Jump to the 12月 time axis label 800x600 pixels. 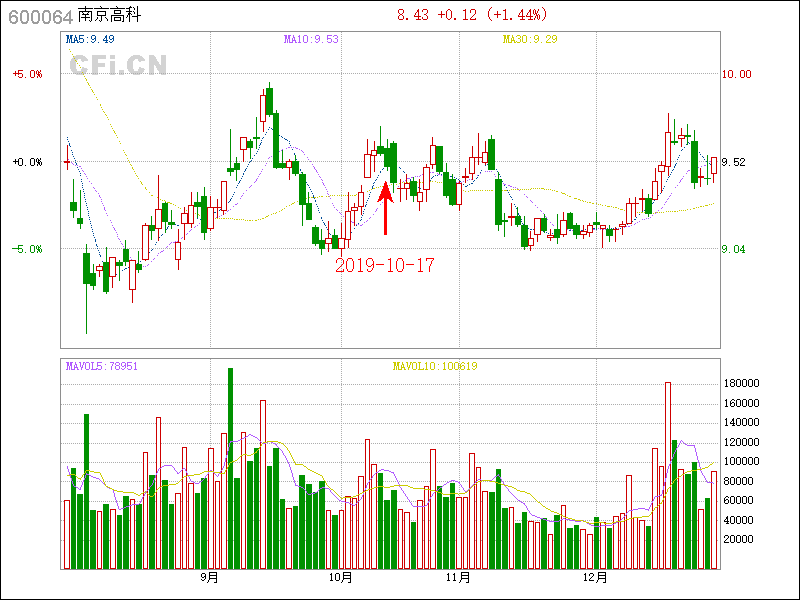595,577
